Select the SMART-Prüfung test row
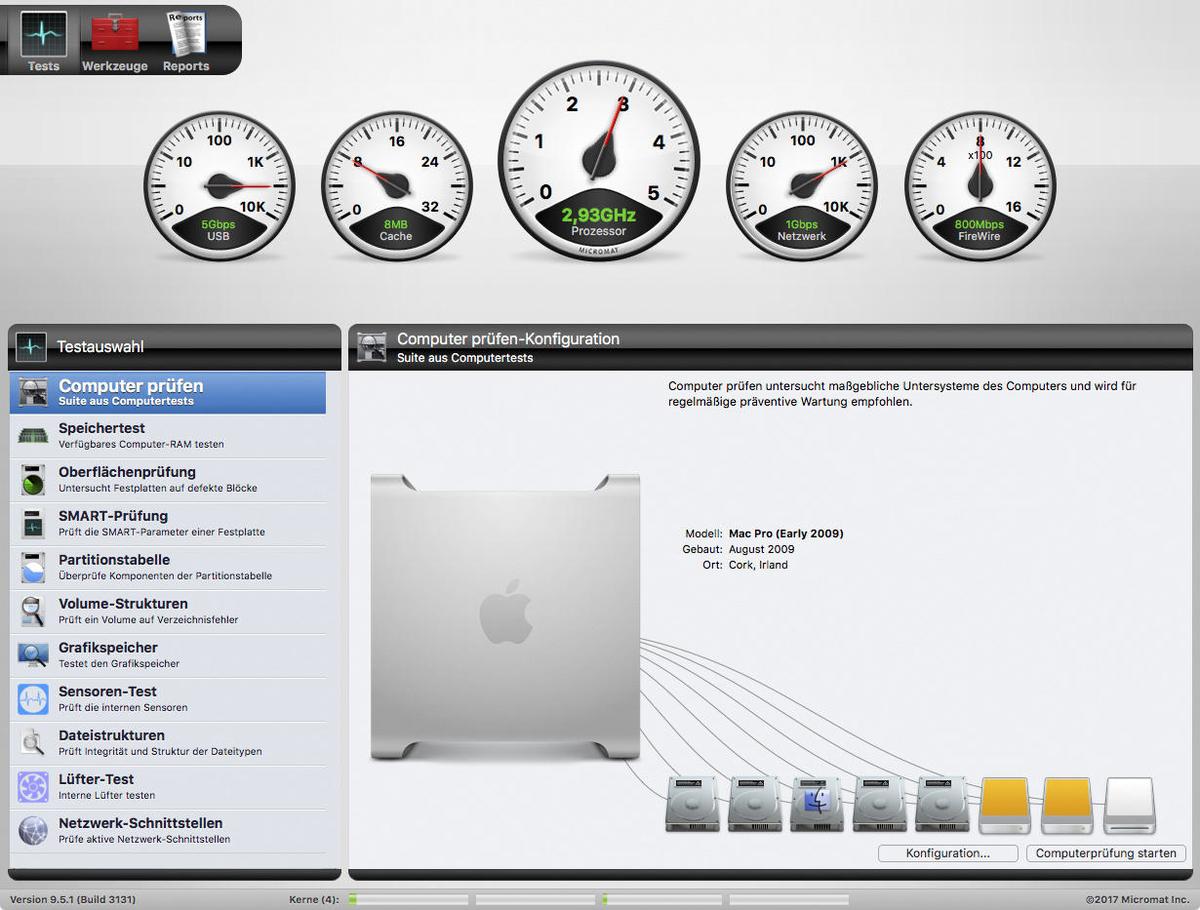The height and width of the screenshot is (910, 1200). point(168,524)
